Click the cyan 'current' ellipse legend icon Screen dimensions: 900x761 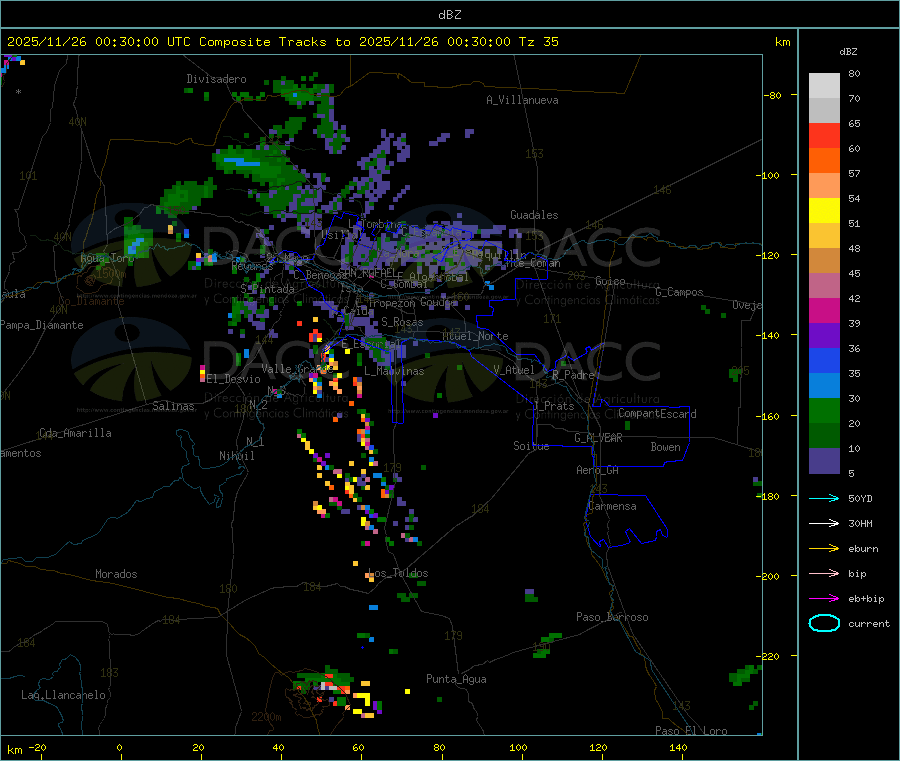(x=824, y=623)
